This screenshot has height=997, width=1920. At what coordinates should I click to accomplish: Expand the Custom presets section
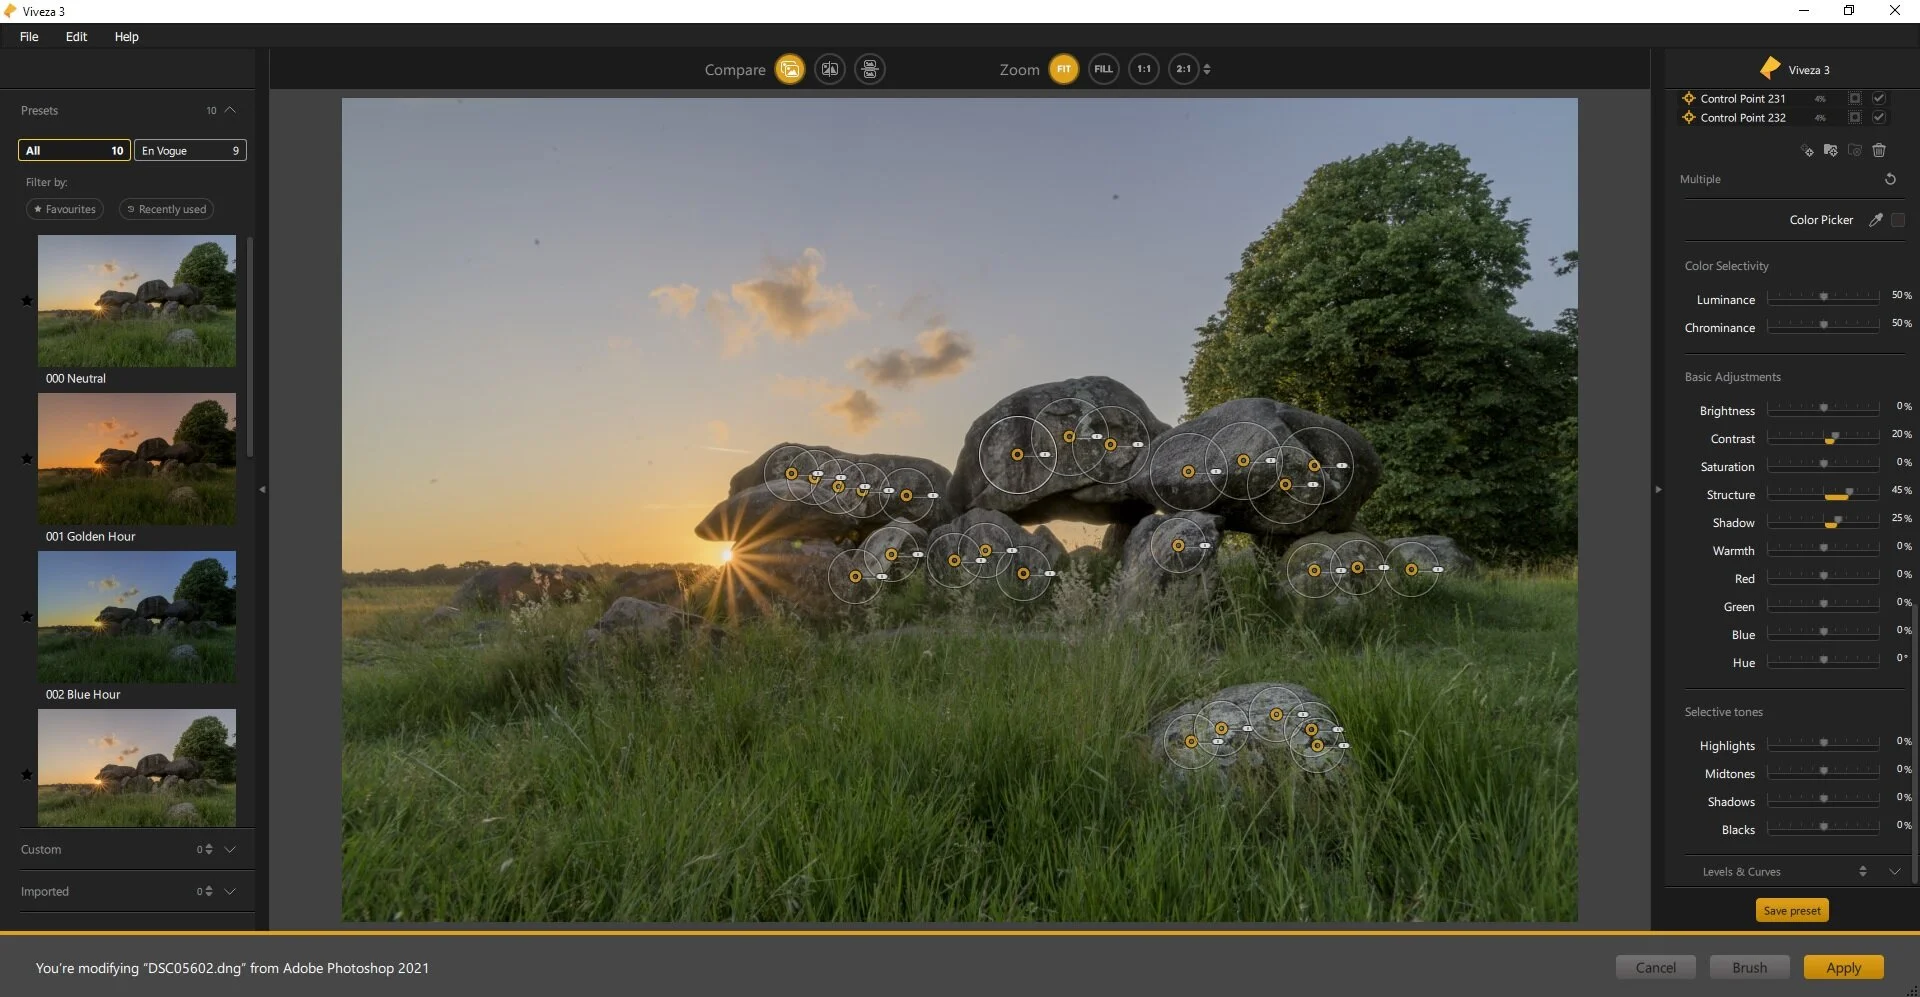click(x=230, y=849)
